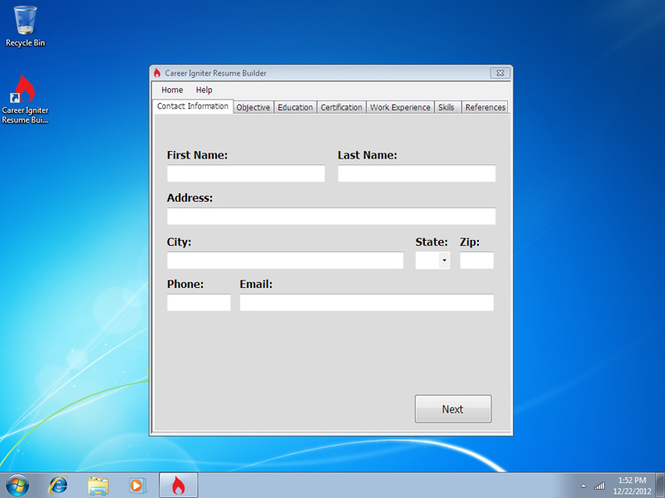Click the Last Name: label

click(367, 155)
